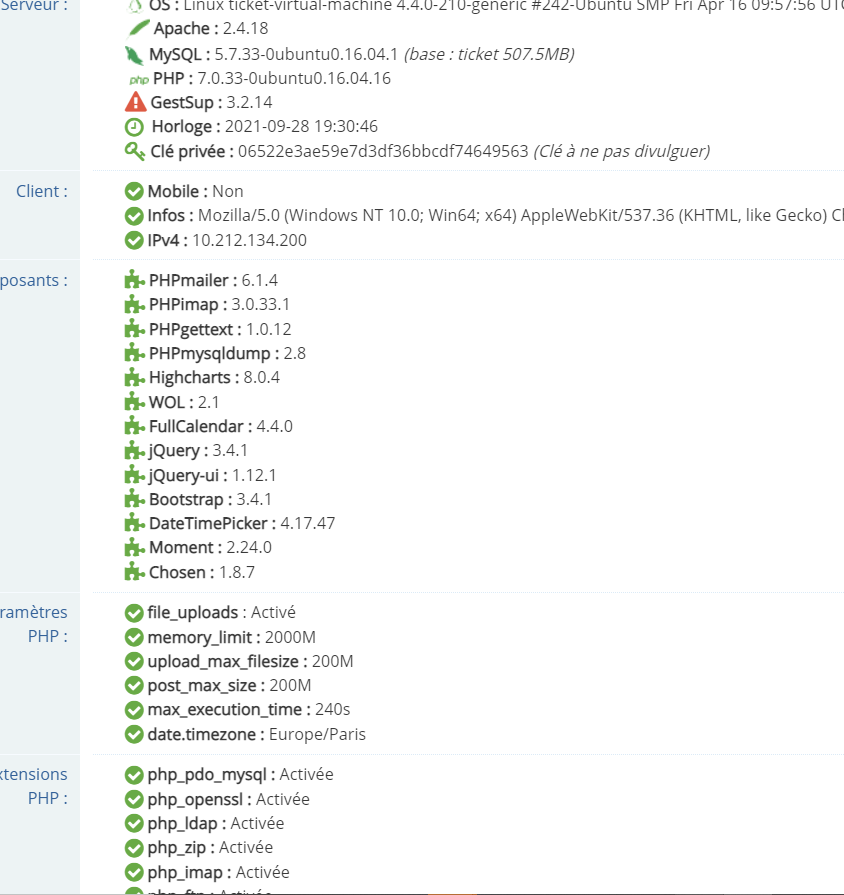Click the green check next to Infos

pos(134,216)
